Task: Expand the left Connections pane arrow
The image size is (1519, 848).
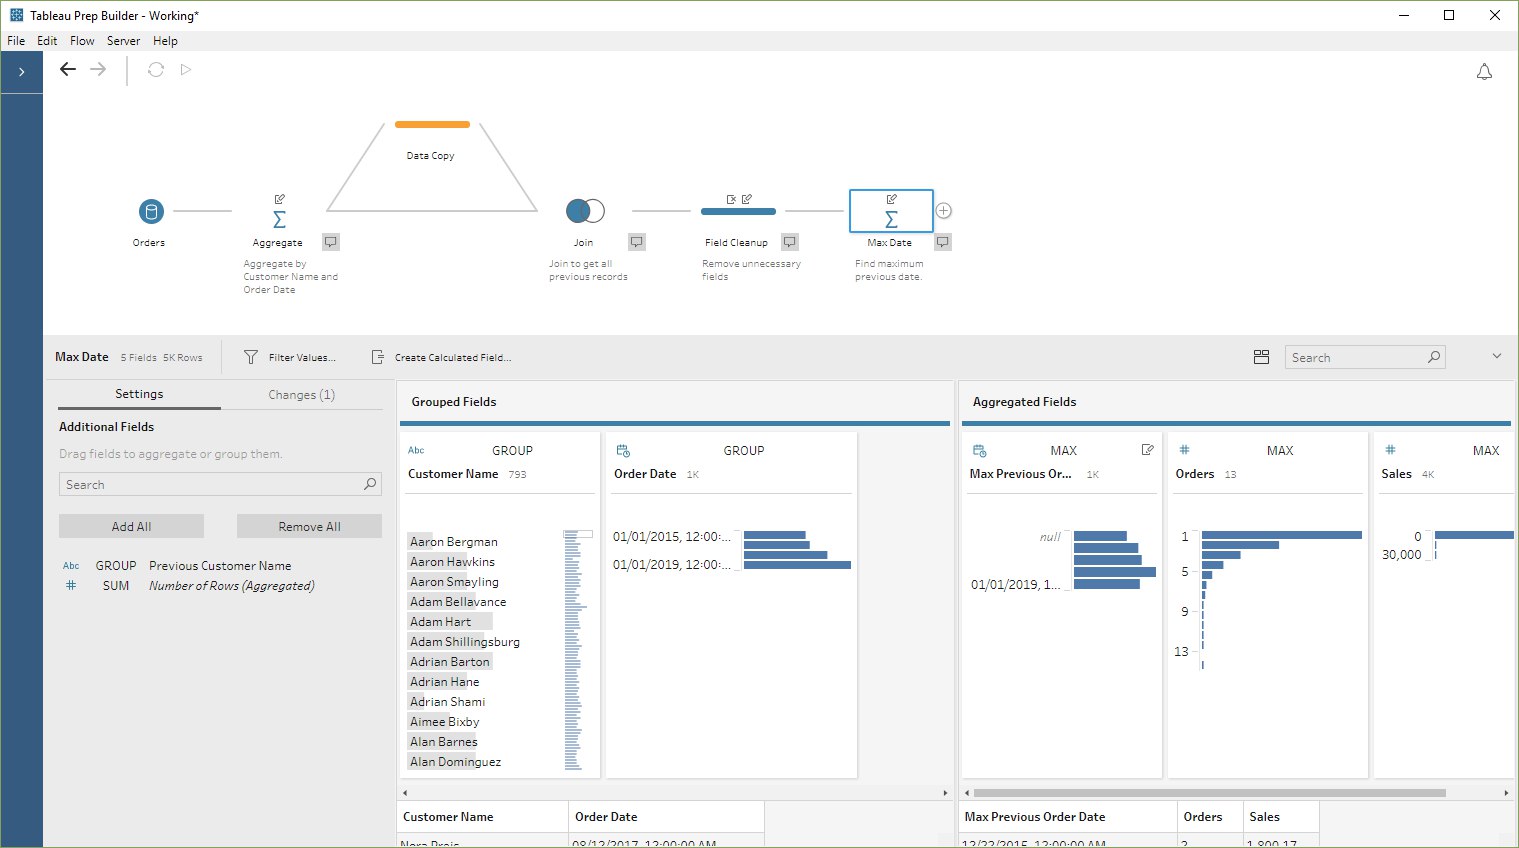Action: tap(21, 72)
